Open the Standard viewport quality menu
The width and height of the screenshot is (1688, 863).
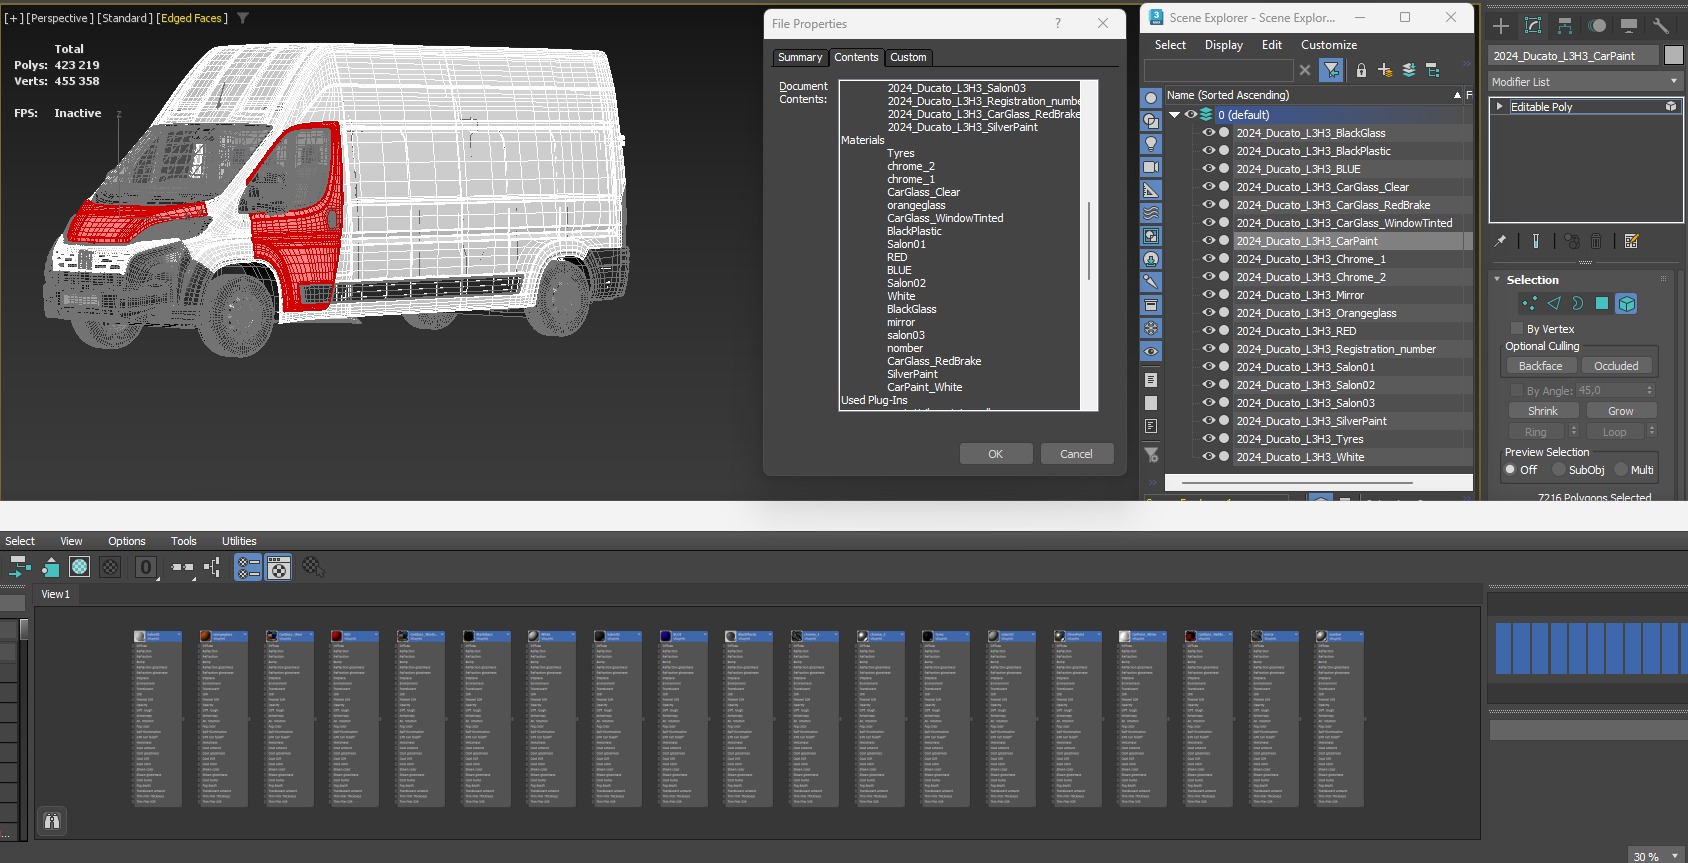125,18
